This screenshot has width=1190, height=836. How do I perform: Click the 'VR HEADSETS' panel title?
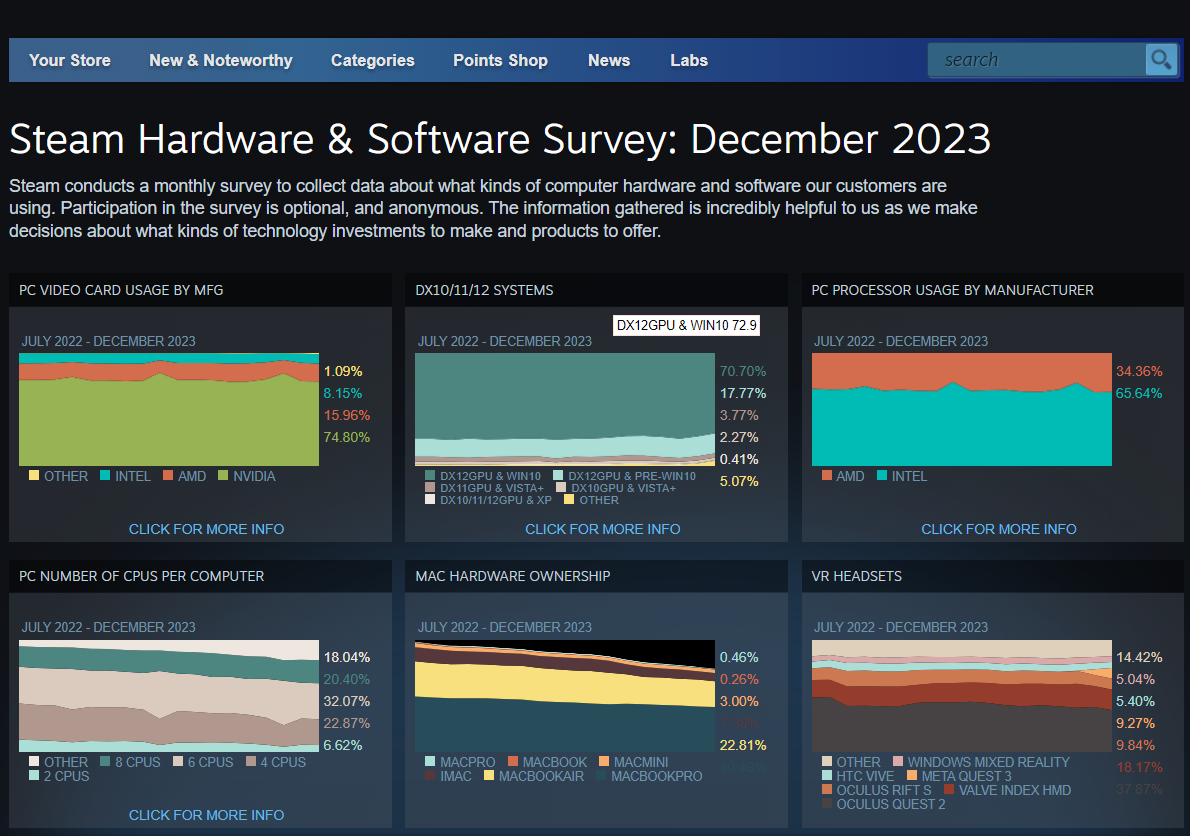857,576
